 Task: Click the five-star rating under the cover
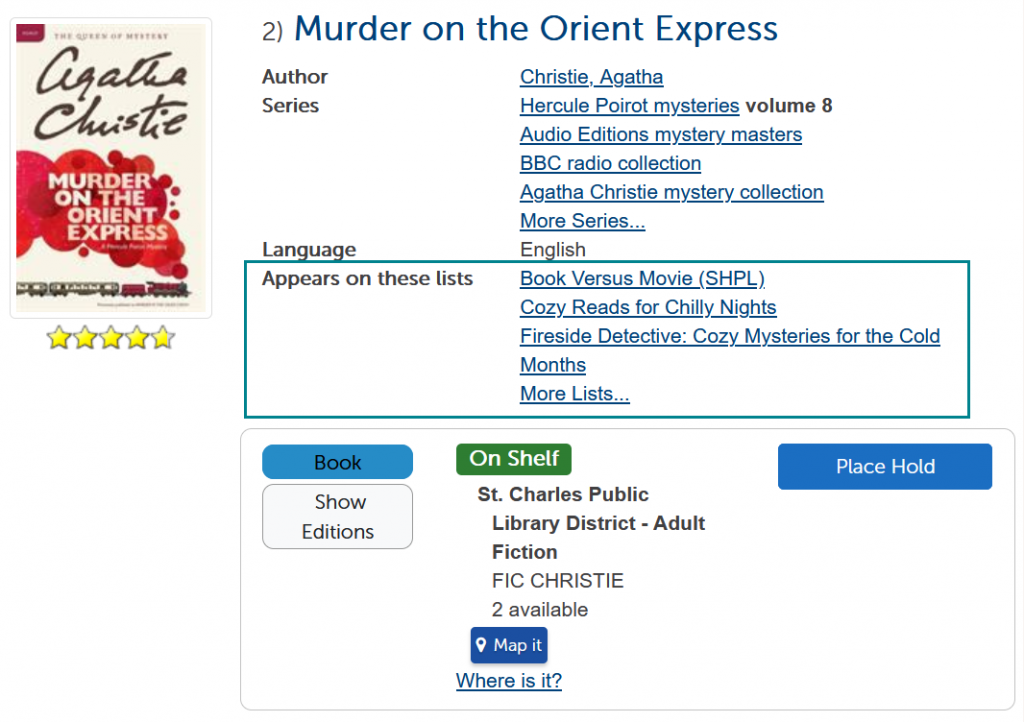pos(111,338)
